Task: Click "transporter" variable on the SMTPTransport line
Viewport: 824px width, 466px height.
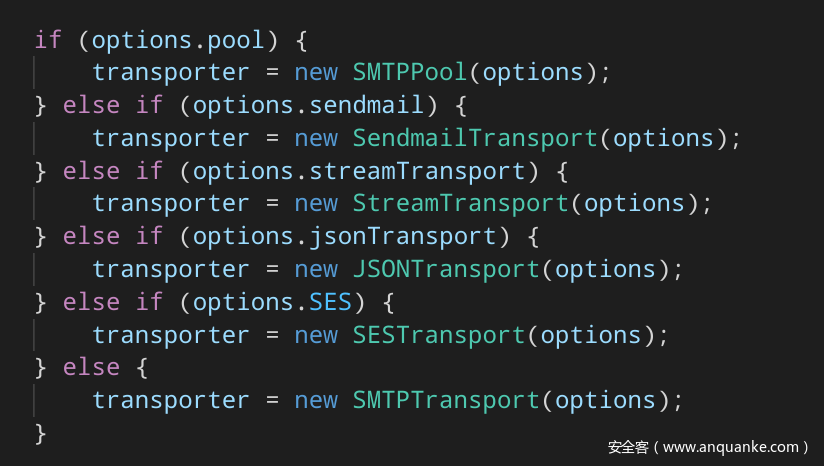Action: coord(171,400)
